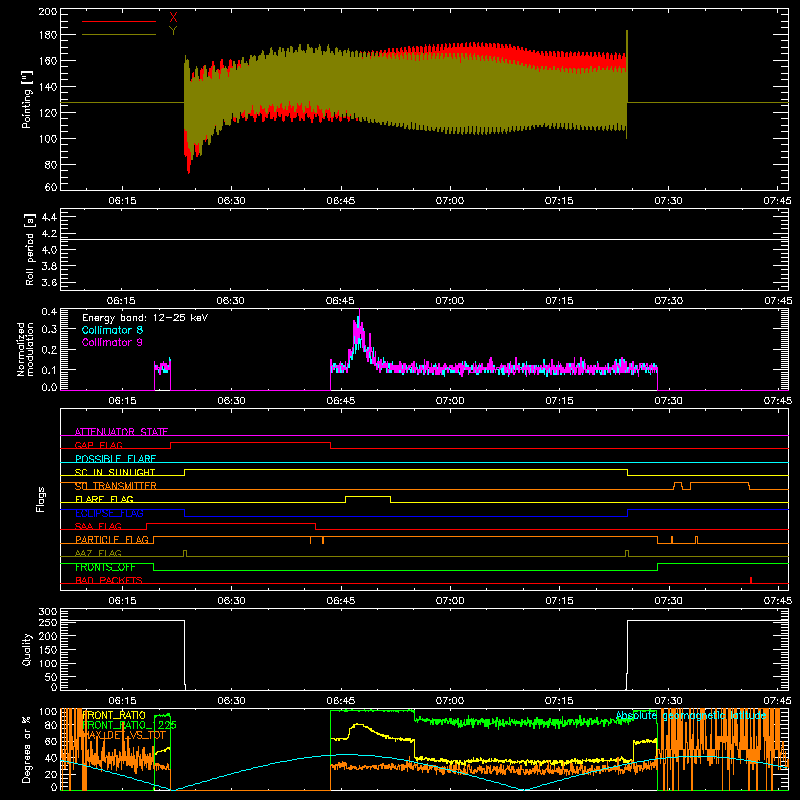Screen dimensions: 800x800
Task: Click the 300 value on Quality axis
Action: 48,612
